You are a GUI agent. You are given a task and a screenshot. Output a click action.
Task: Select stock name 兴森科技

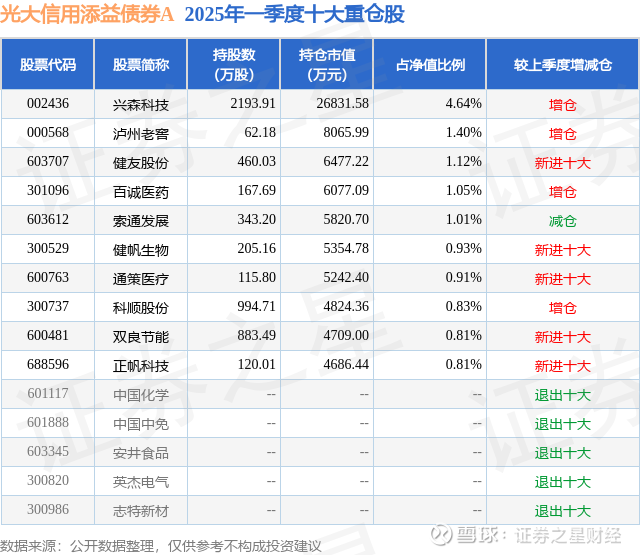141,105
